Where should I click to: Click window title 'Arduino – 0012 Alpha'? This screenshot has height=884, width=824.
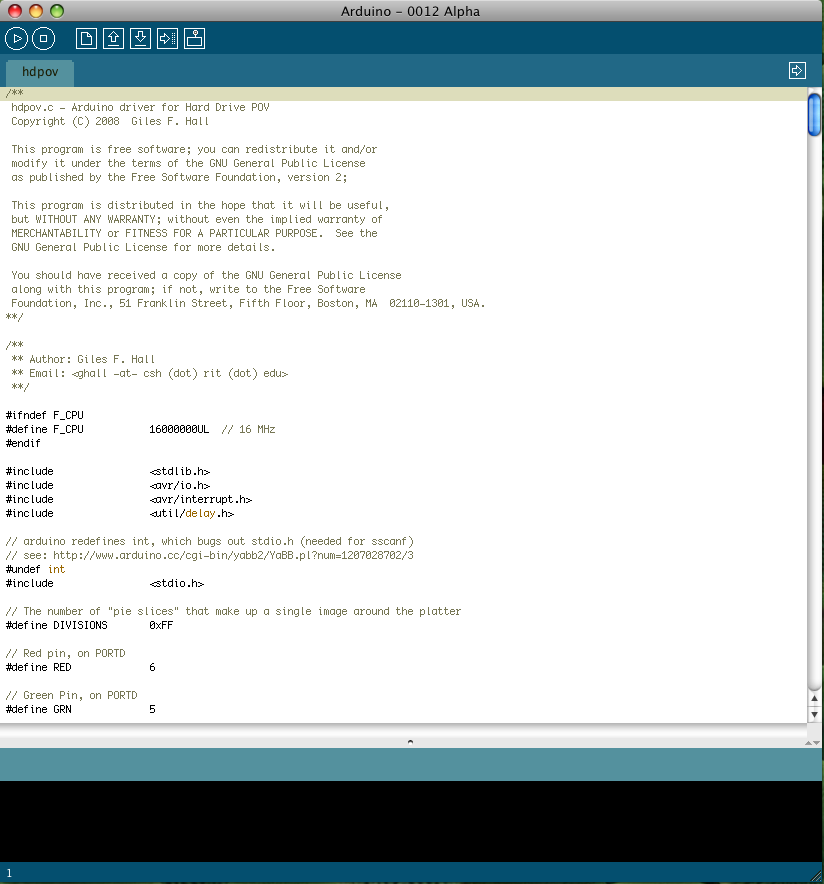tap(410, 11)
